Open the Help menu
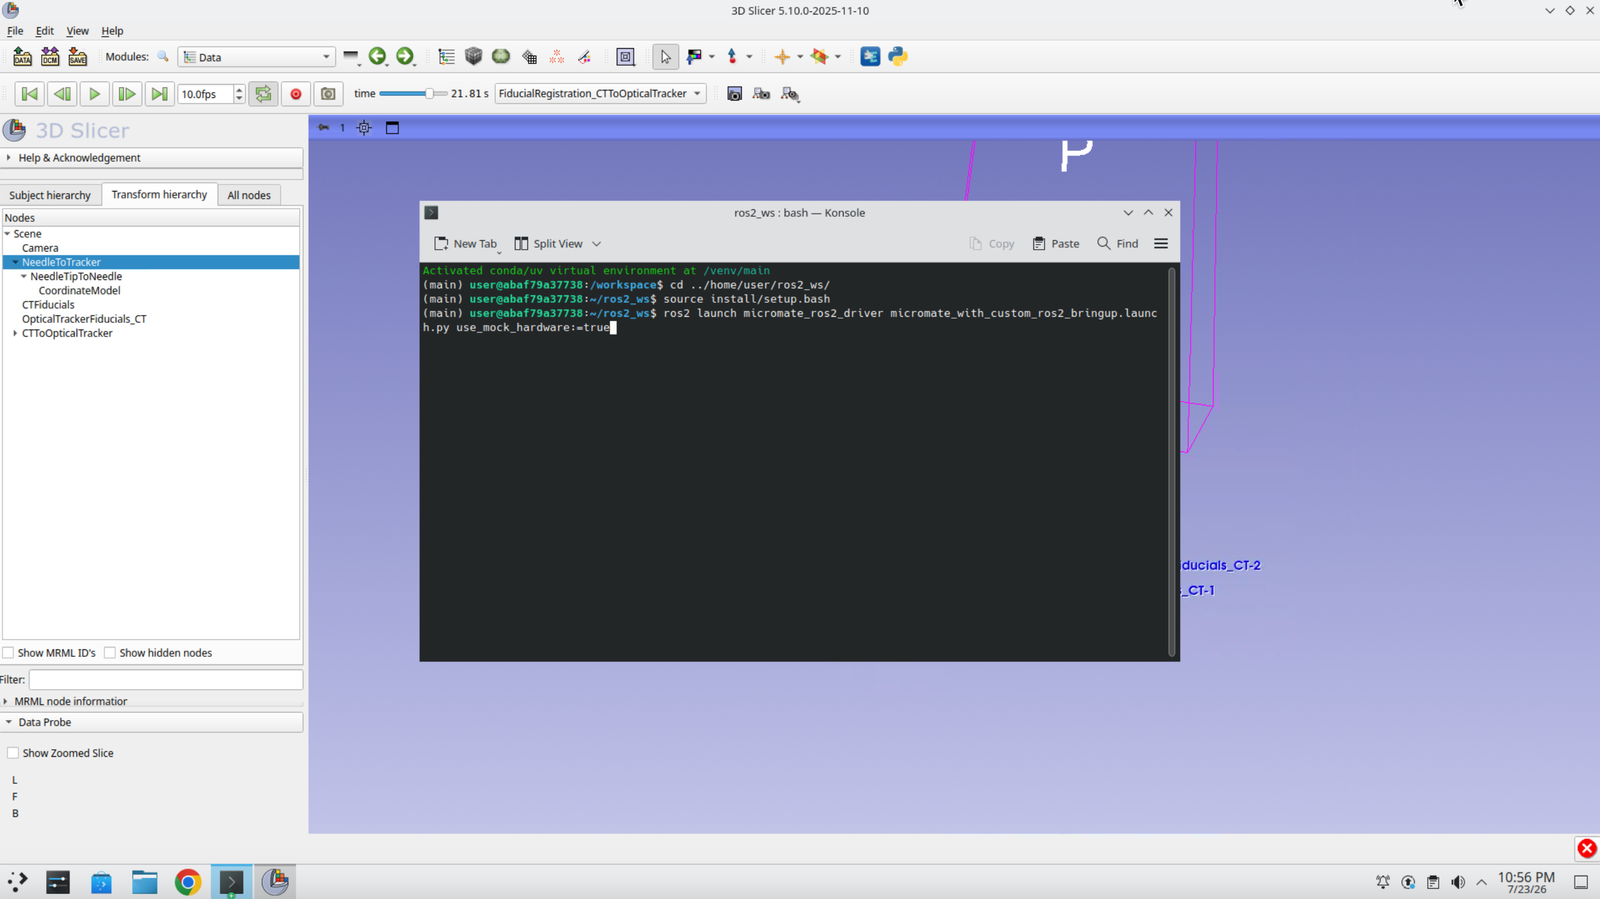The width and height of the screenshot is (1600, 899). point(112,31)
